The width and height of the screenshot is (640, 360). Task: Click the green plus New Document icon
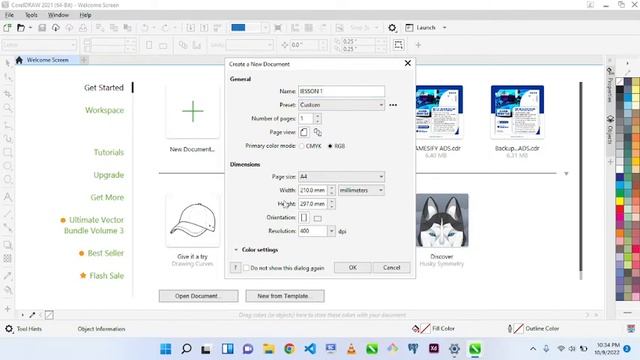click(193, 111)
